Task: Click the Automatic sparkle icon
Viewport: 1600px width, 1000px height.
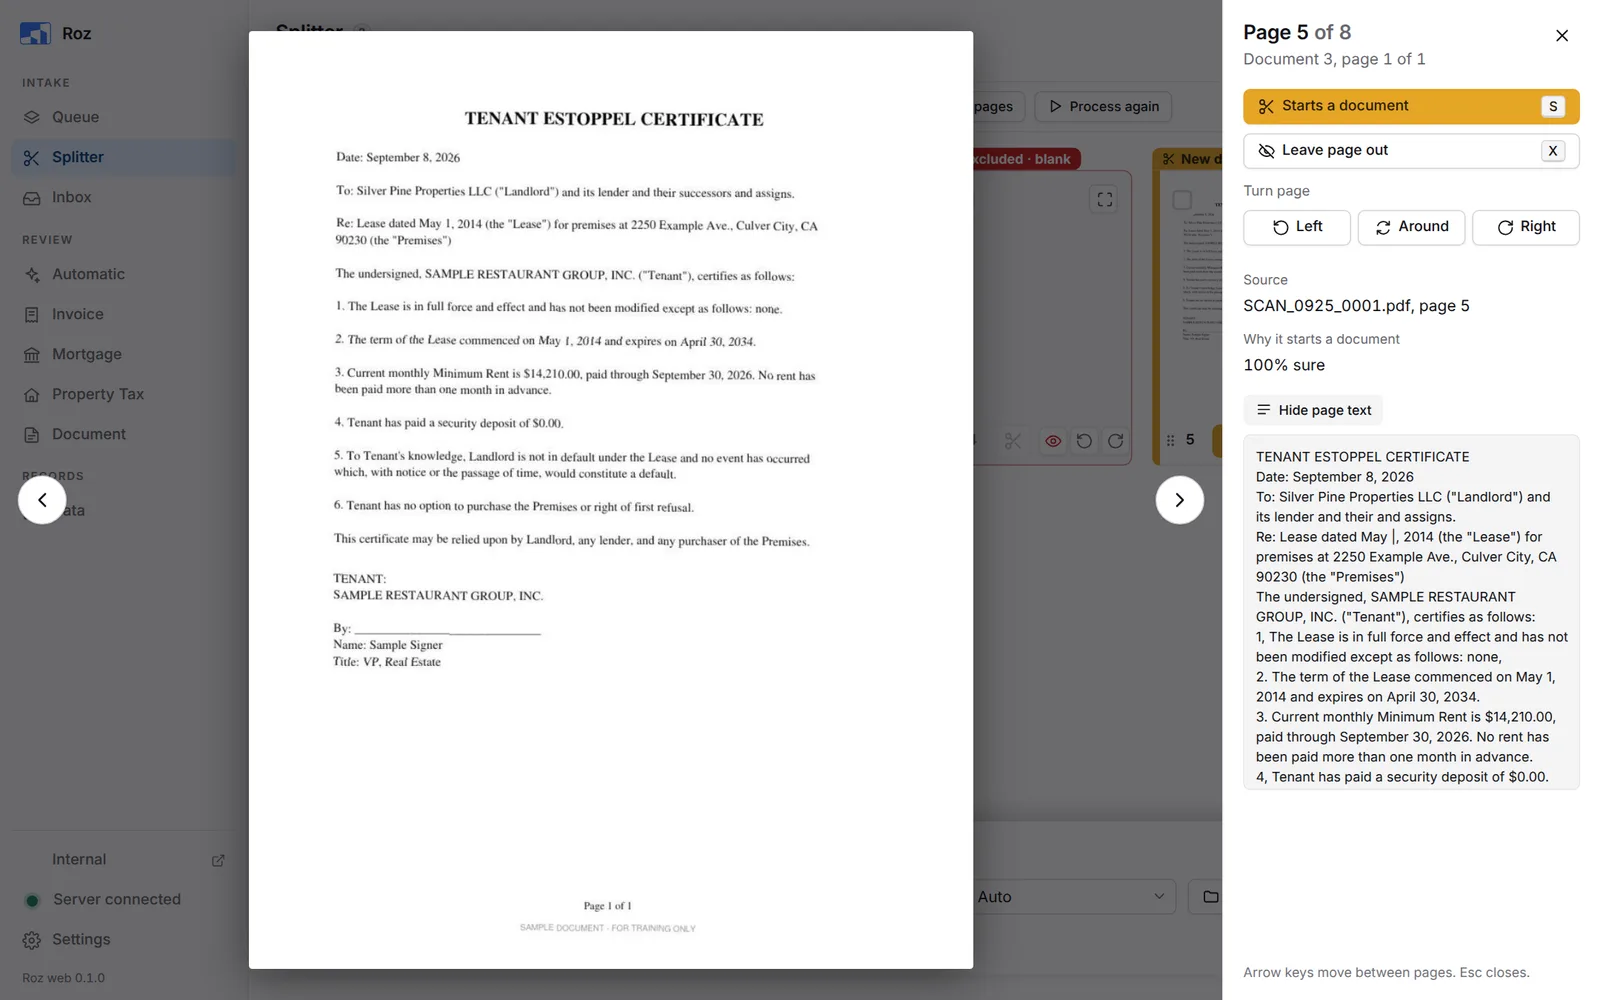Action: pos(32,275)
